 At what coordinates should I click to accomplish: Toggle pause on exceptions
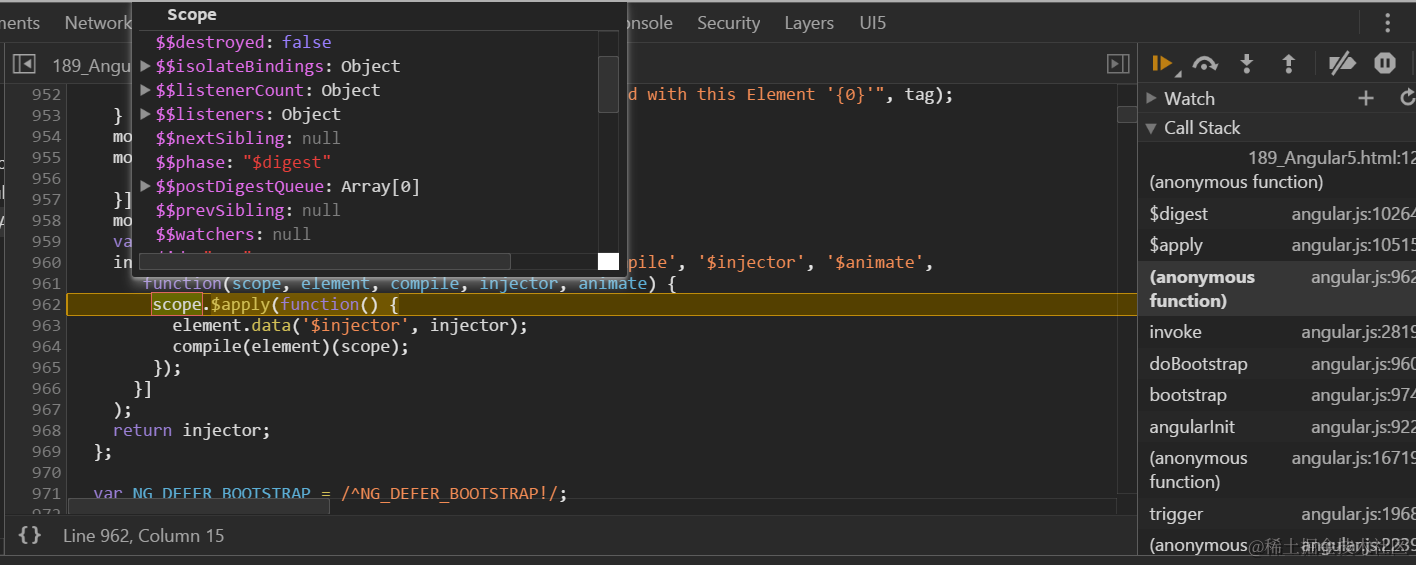[1385, 64]
